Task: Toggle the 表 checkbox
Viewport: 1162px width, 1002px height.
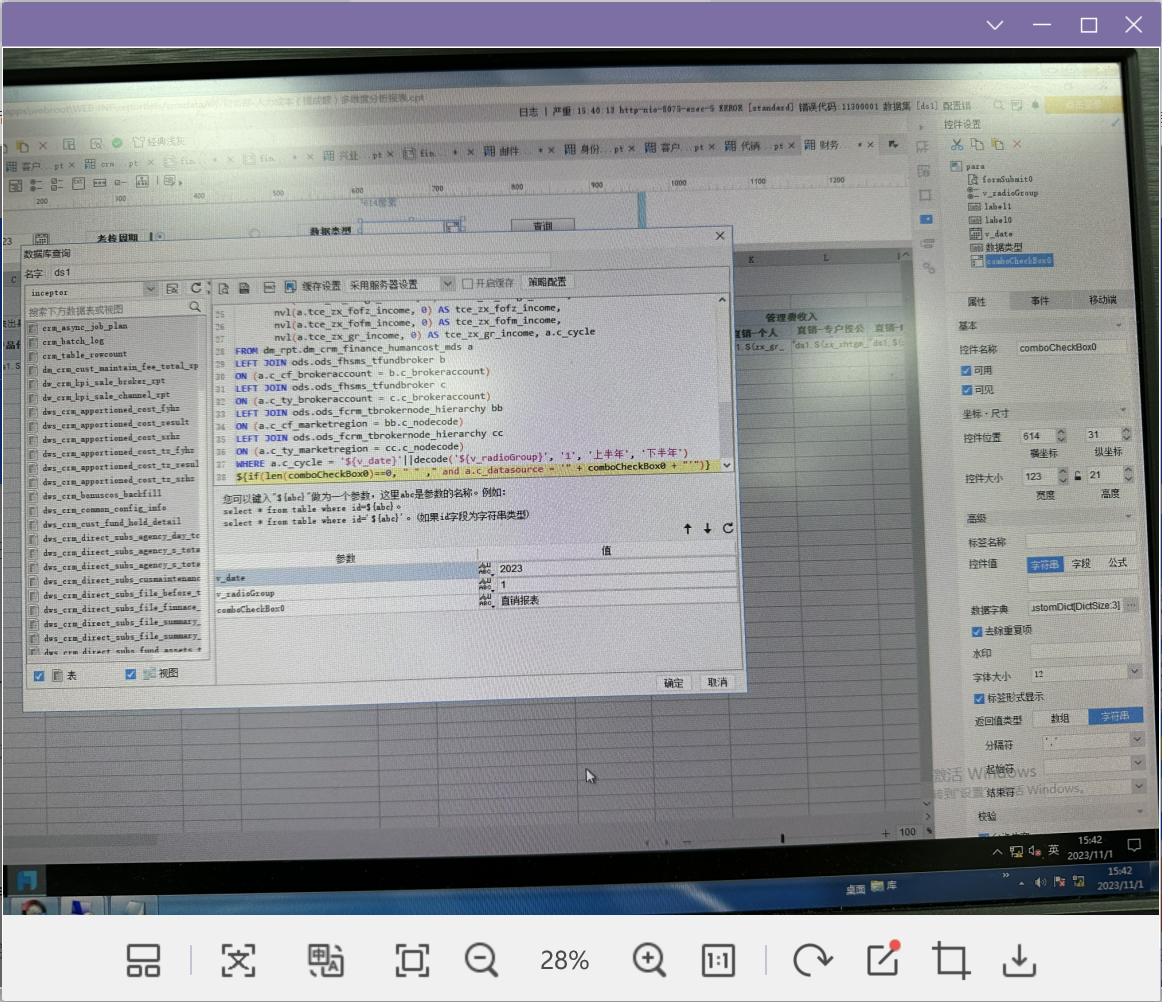Action: click(x=39, y=676)
